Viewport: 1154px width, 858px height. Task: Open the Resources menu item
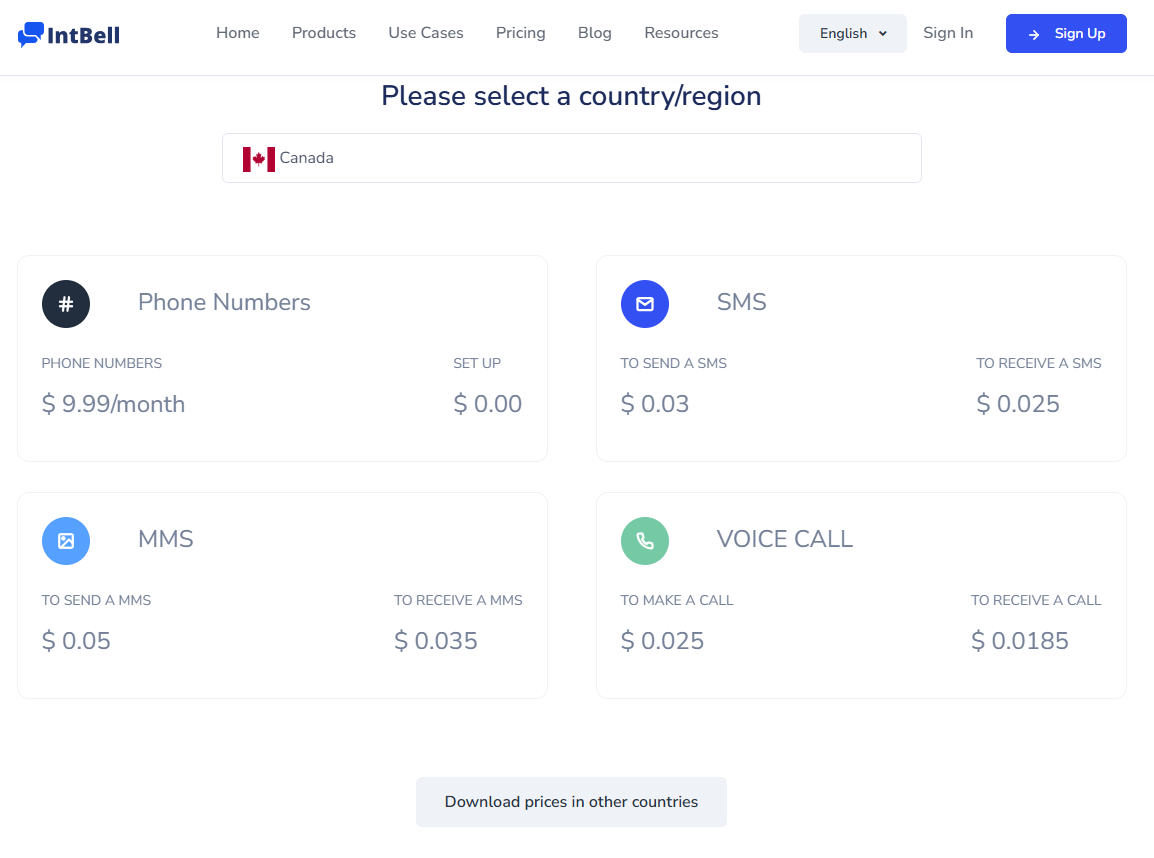(x=682, y=33)
